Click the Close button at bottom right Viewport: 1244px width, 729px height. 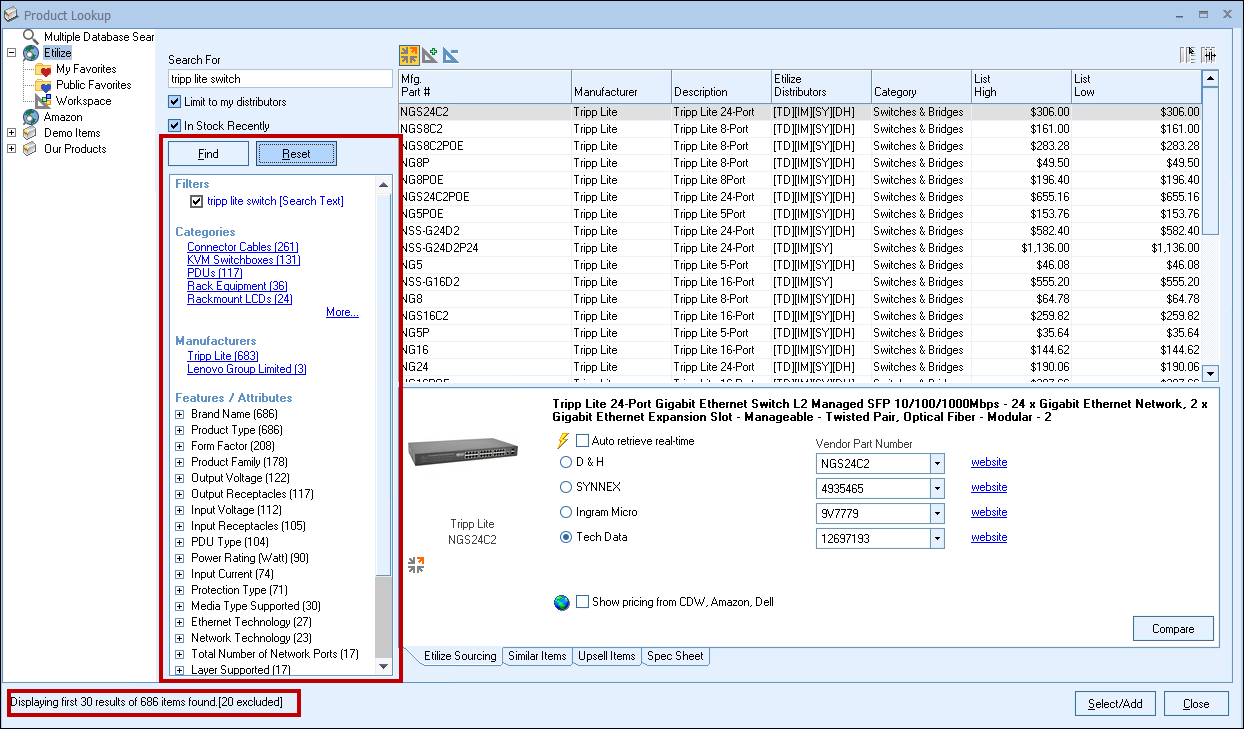[x=1196, y=704]
